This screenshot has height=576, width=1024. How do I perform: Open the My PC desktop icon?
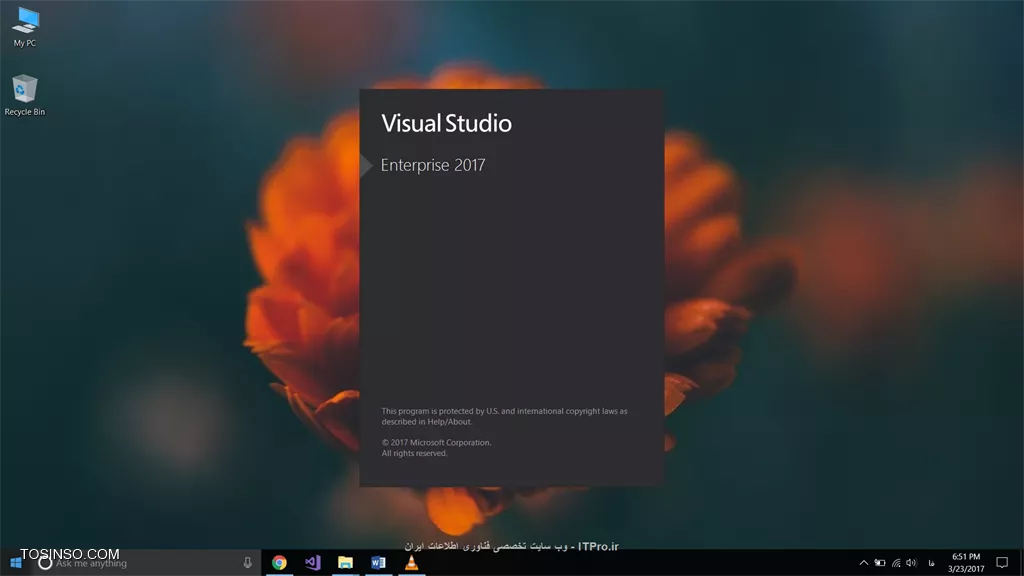click(x=25, y=27)
